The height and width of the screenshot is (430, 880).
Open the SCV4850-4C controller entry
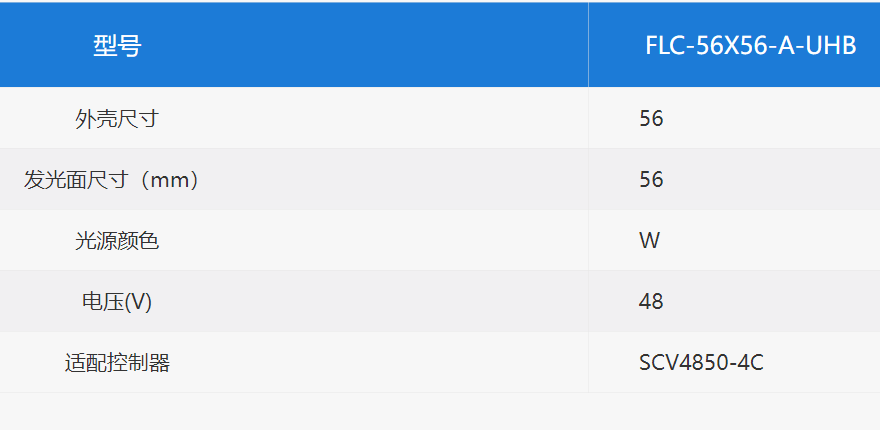(x=701, y=363)
